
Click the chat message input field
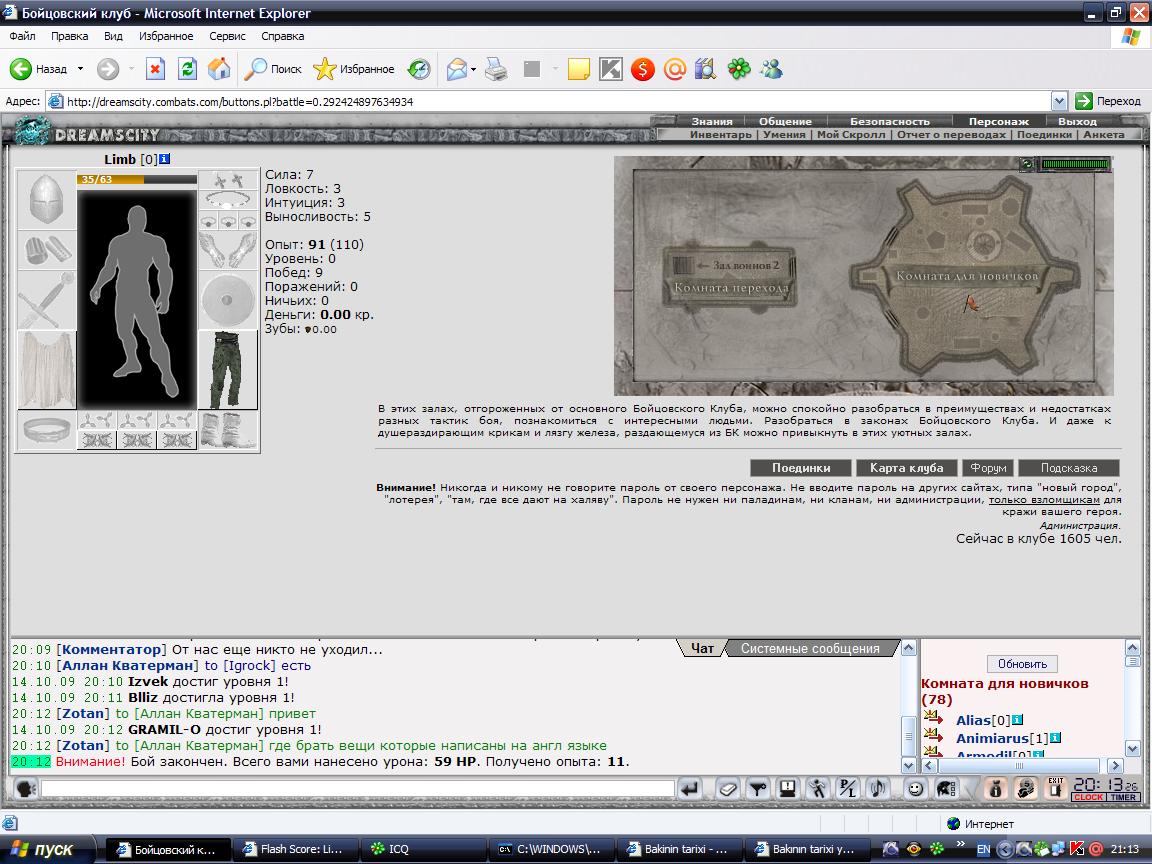tap(358, 789)
